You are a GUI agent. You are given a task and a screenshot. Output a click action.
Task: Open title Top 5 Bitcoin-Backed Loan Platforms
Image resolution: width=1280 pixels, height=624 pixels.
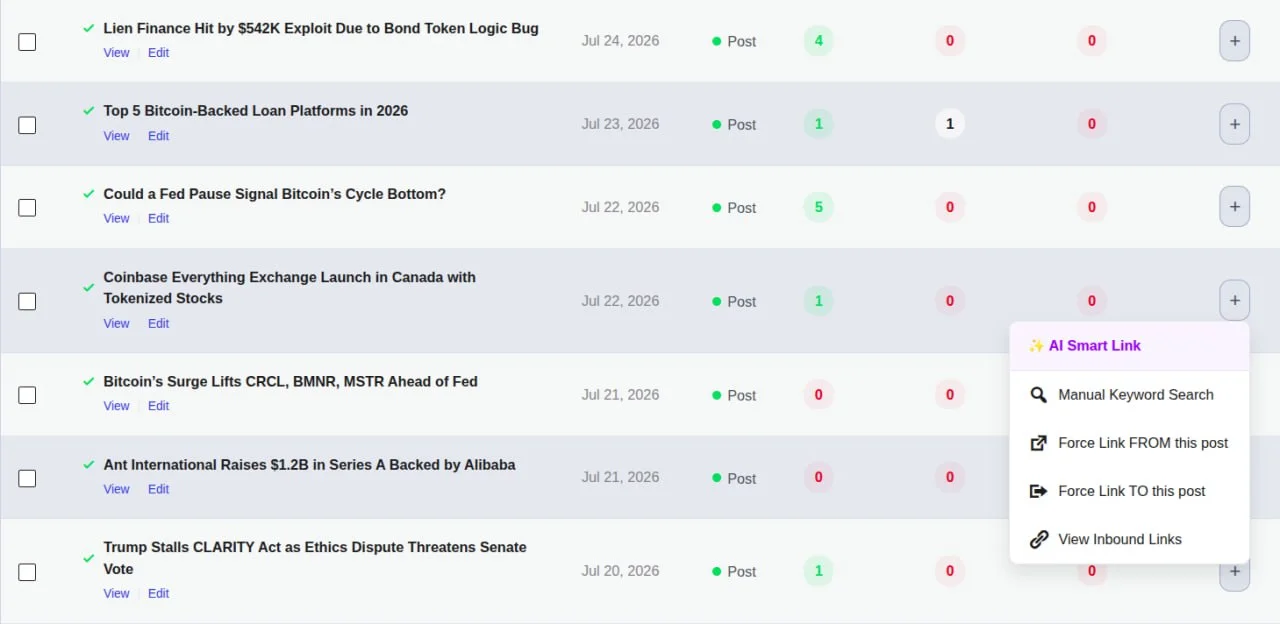(256, 111)
